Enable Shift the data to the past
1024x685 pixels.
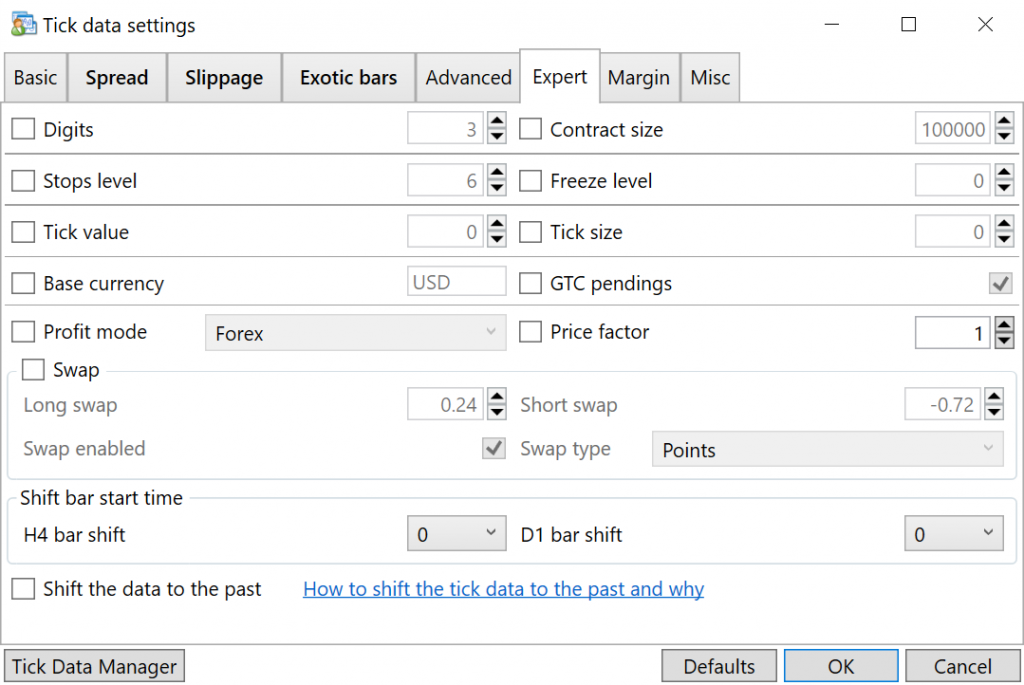23,589
